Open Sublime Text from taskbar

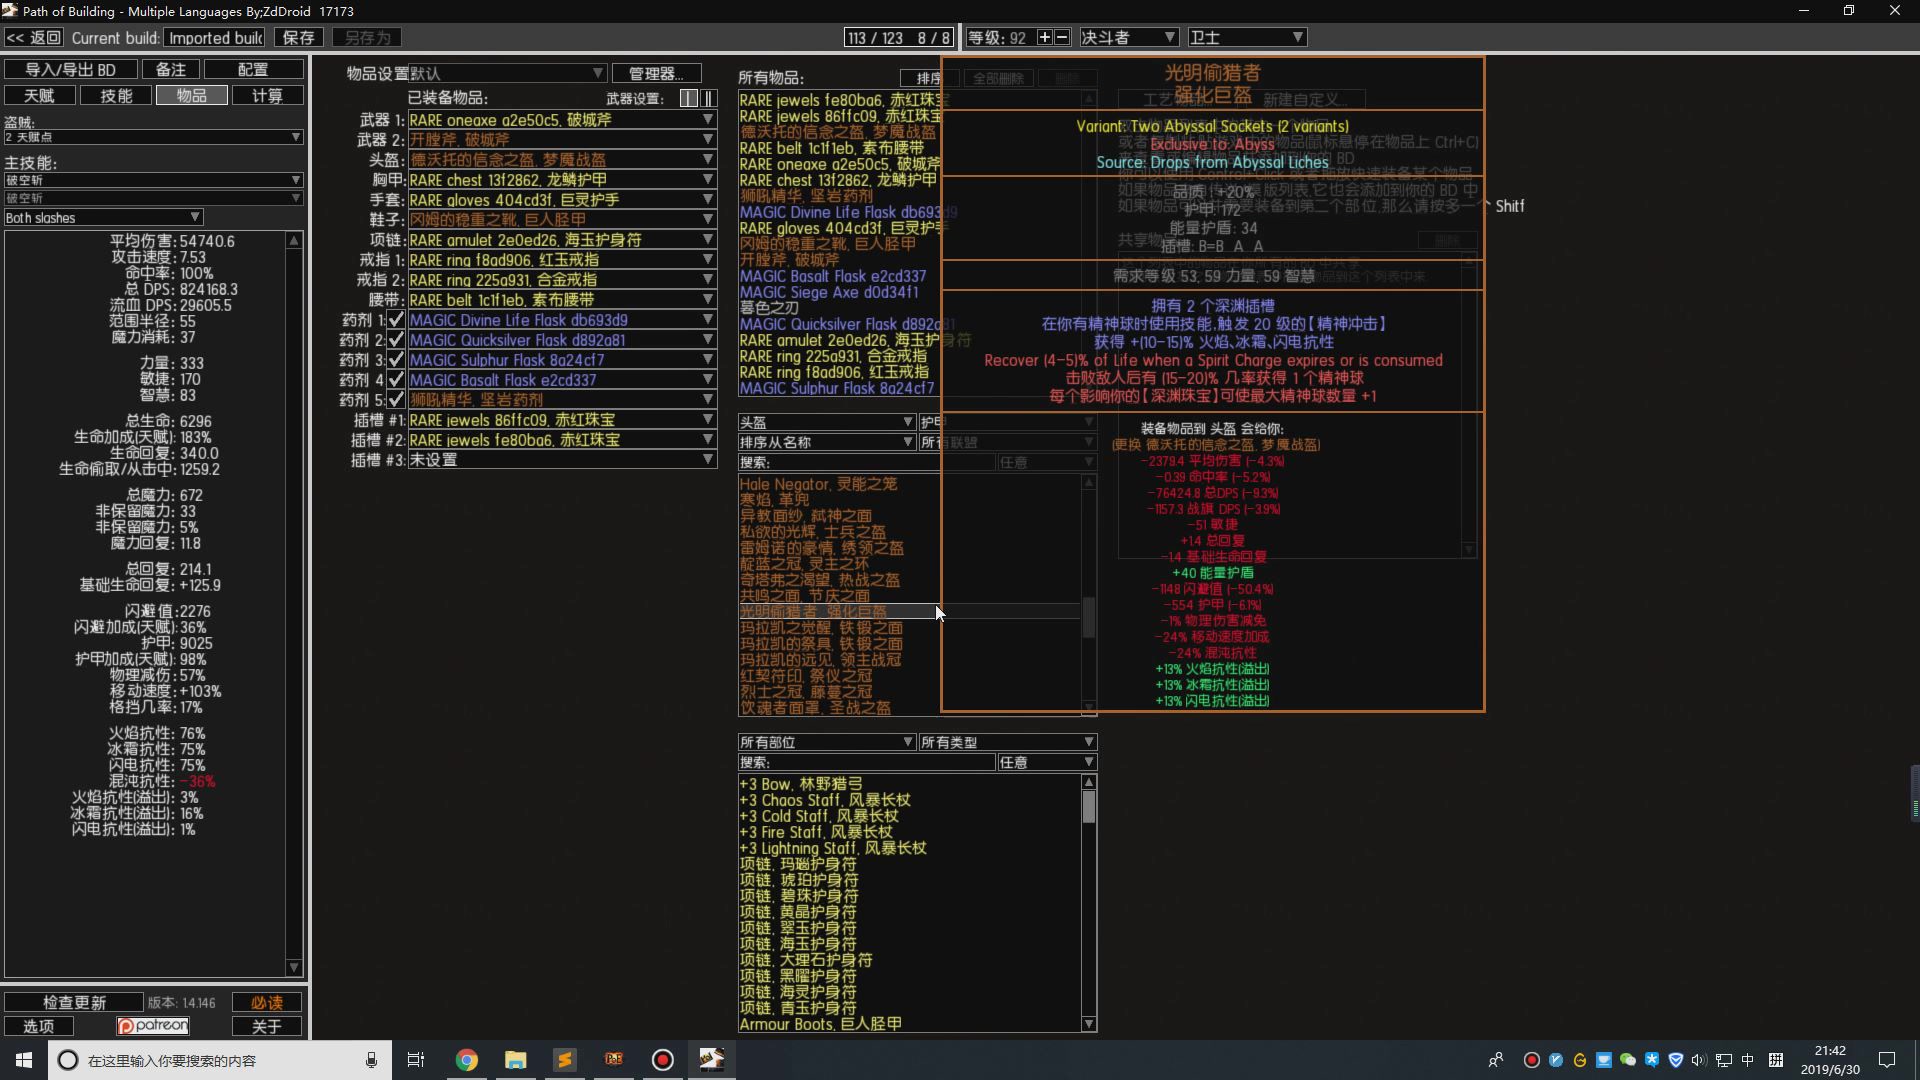564,1060
